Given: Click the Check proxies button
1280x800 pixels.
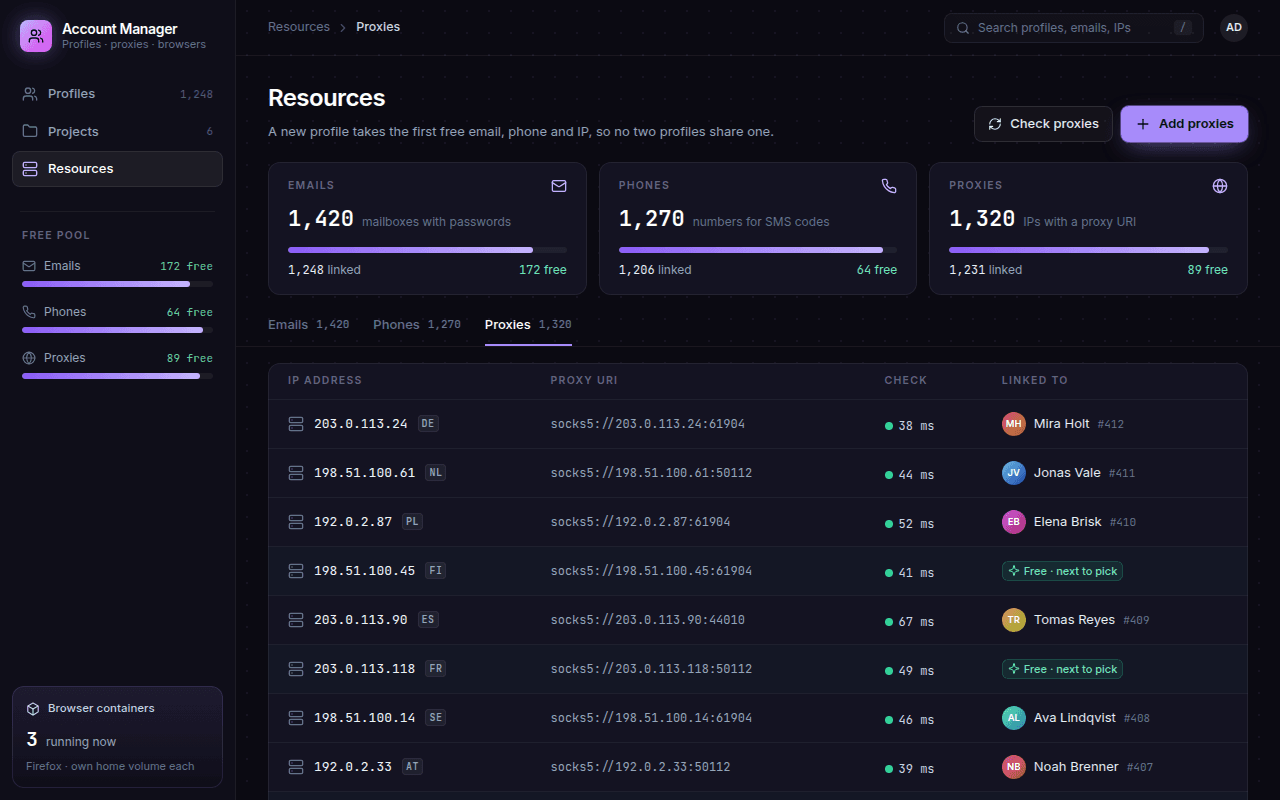Looking at the screenshot, I should point(1043,124).
